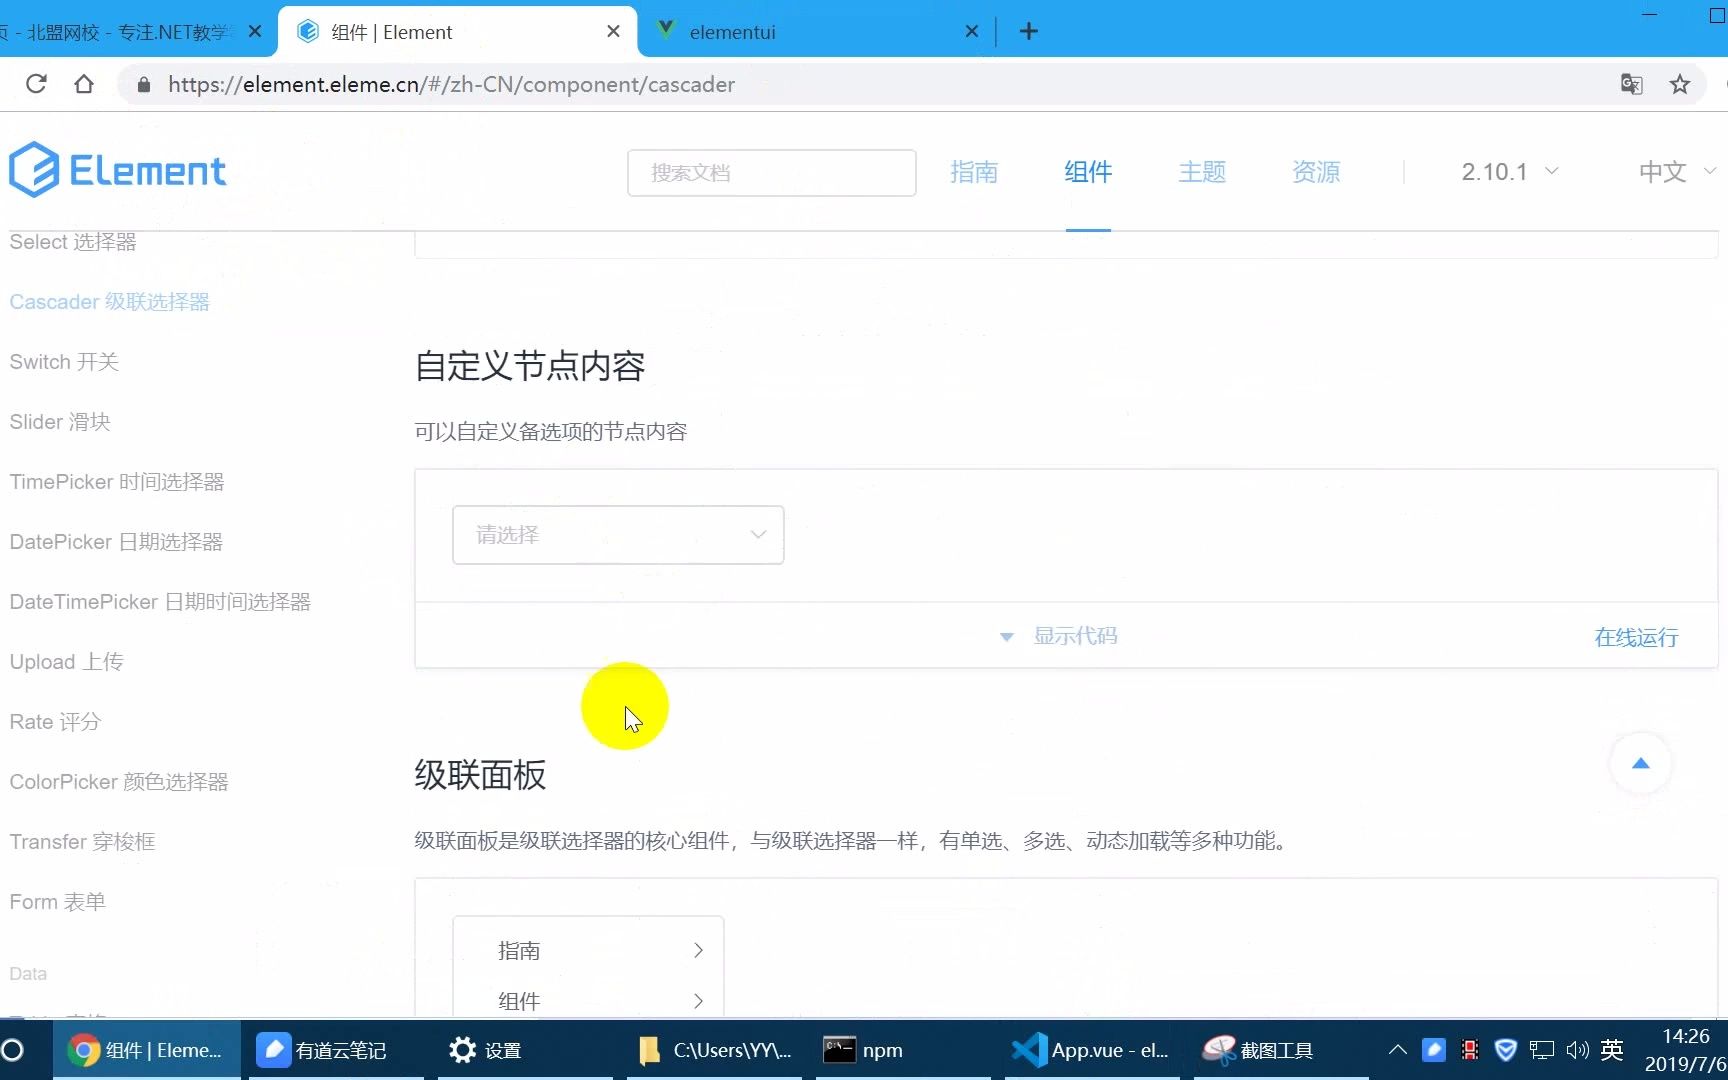The width and height of the screenshot is (1728, 1080).
Task: Close the 组件 | Element tab
Action: pos(613,32)
